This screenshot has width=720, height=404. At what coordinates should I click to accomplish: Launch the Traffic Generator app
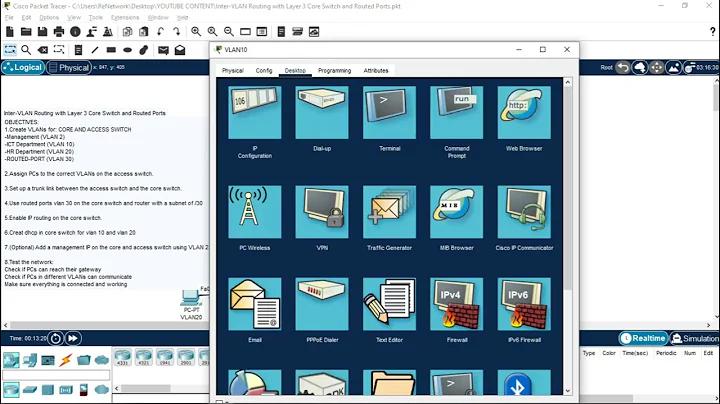(x=389, y=212)
